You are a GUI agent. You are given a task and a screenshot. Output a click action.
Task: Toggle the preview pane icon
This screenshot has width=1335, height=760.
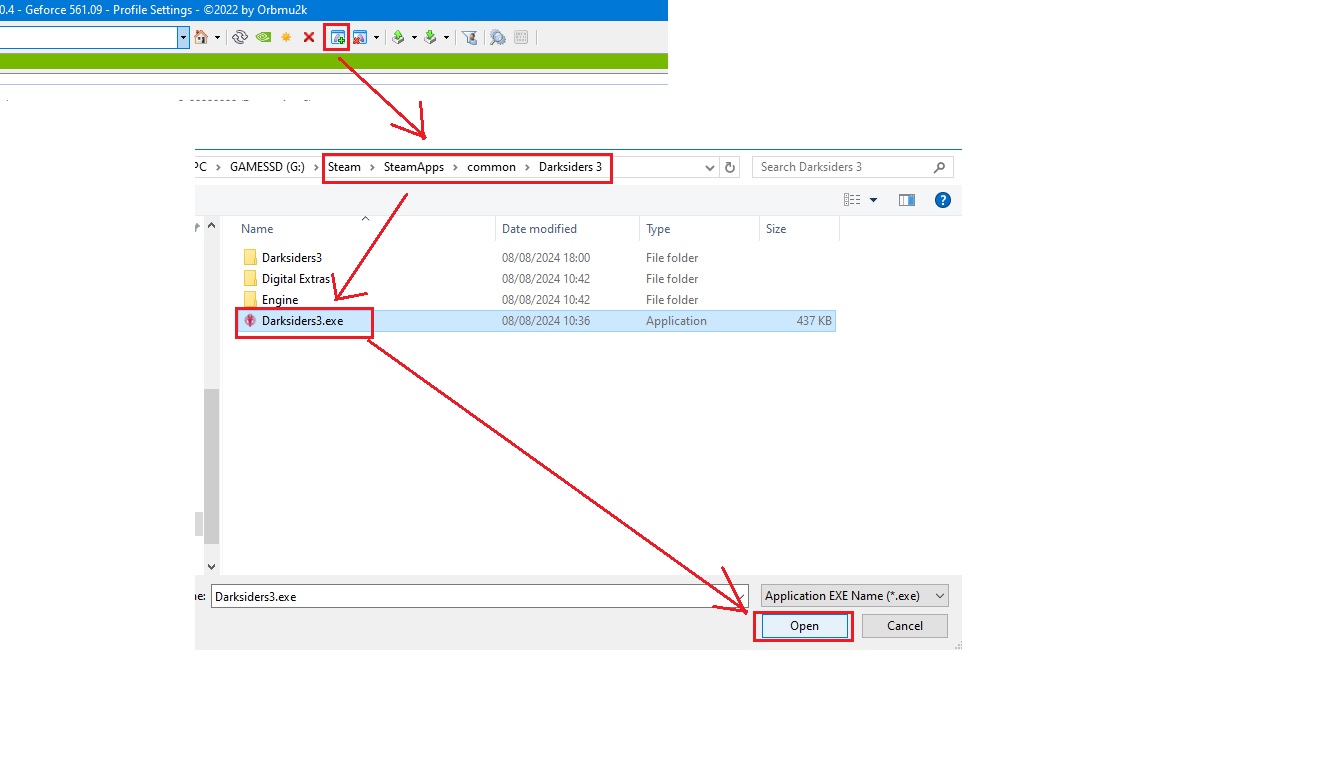pyautogui.click(x=907, y=200)
